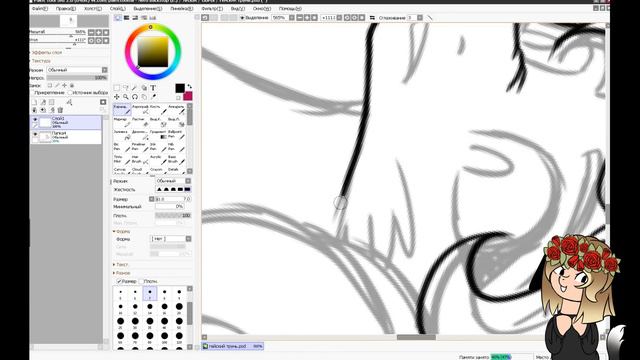640x360 pixels.
Task: Select the Кисть brush tool
Action: 158,109
